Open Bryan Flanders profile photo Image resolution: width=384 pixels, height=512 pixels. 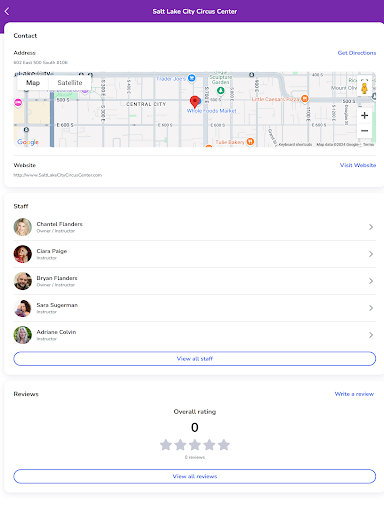tap(23, 281)
